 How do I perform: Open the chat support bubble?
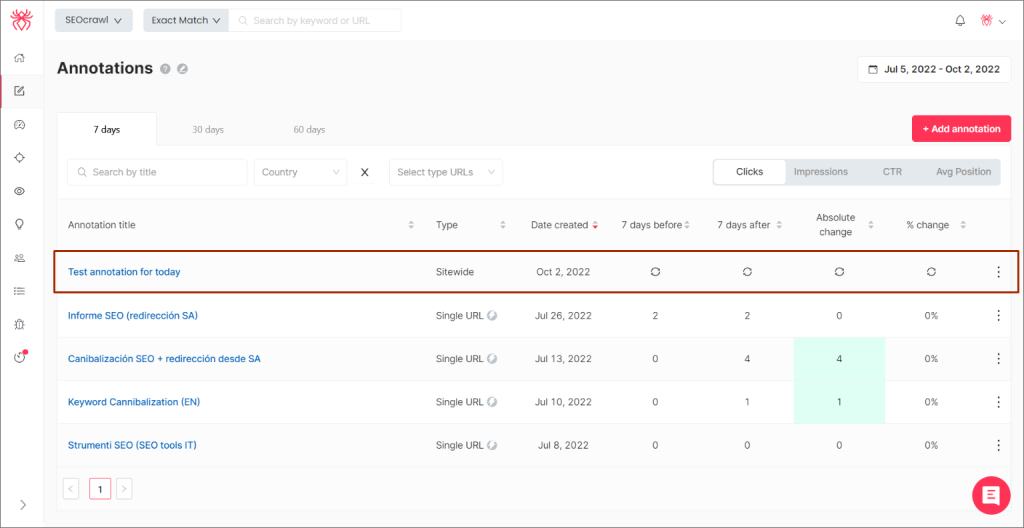point(991,495)
